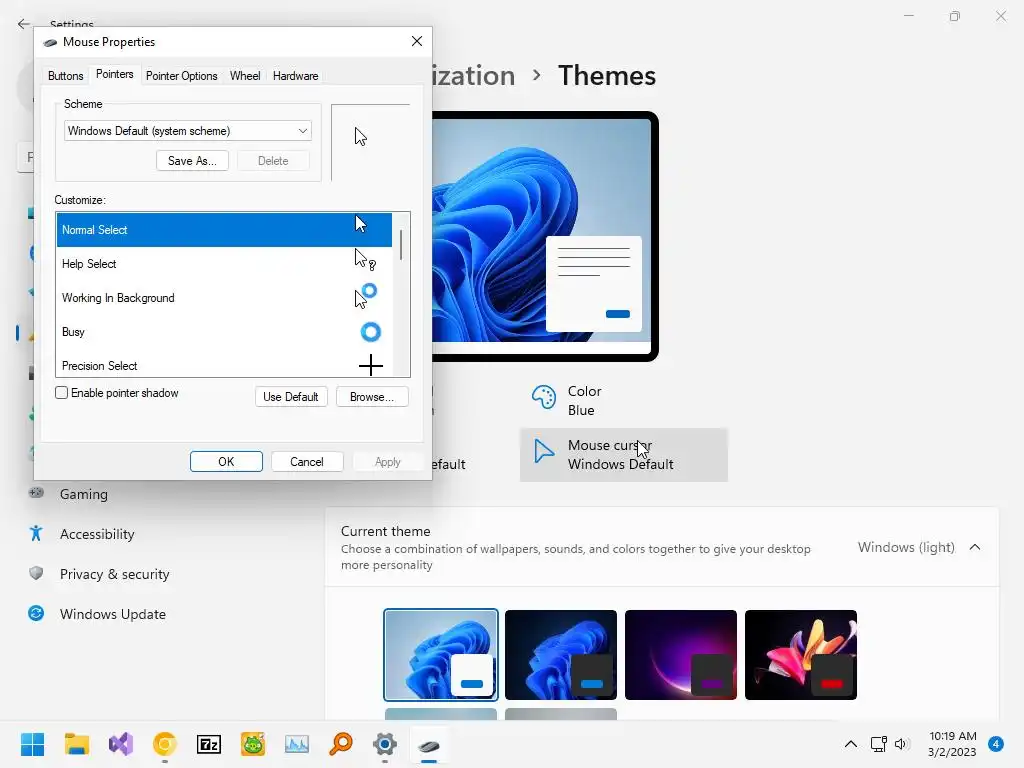Open the Pointer Options tab
1024x768 pixels.
(x=182, y=76)
